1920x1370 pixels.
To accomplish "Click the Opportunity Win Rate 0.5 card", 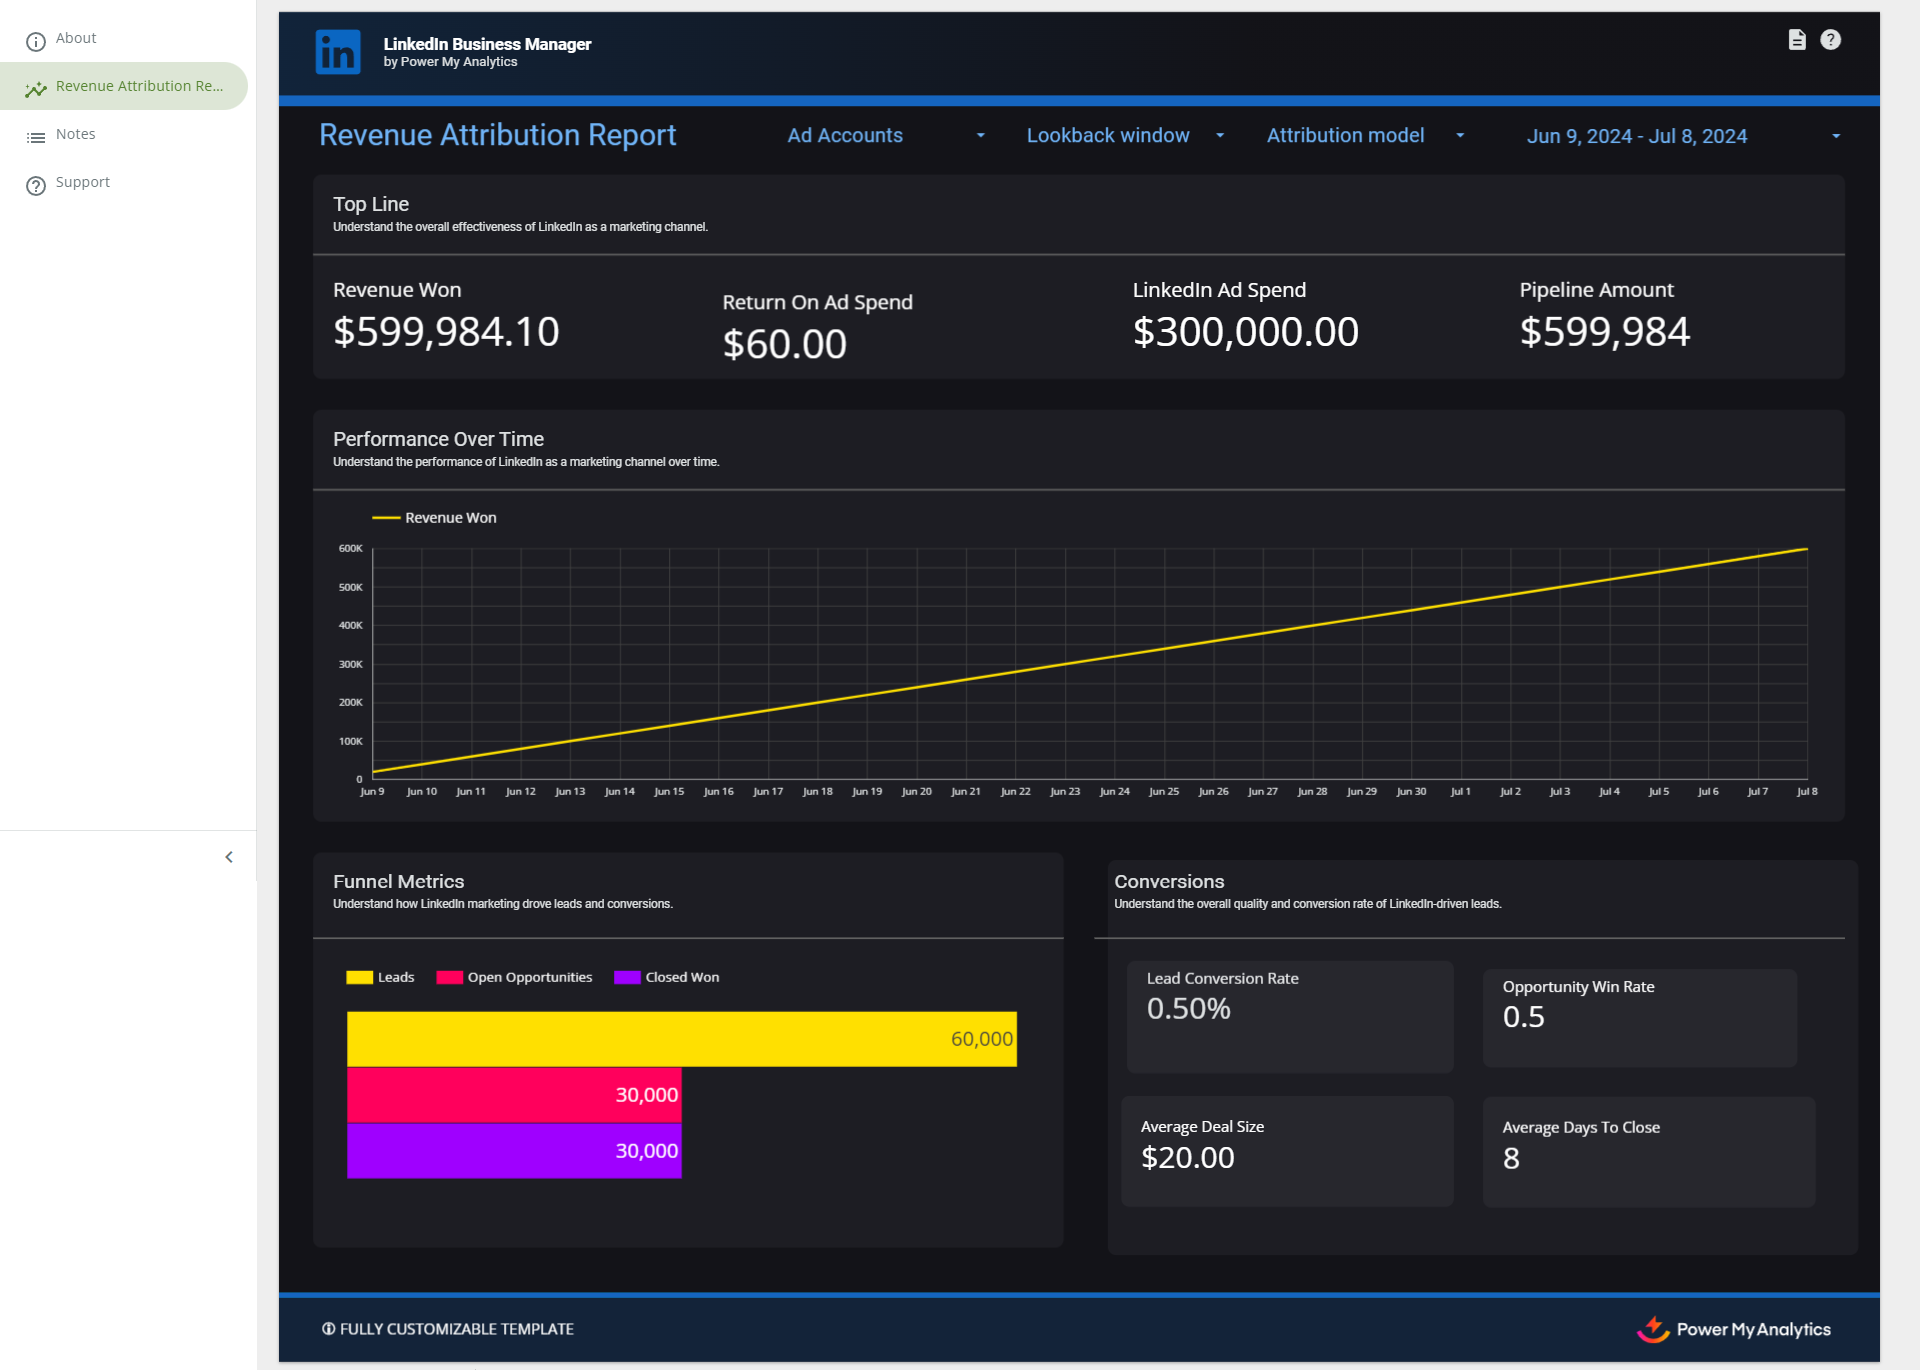I will click(1640, 1018).
